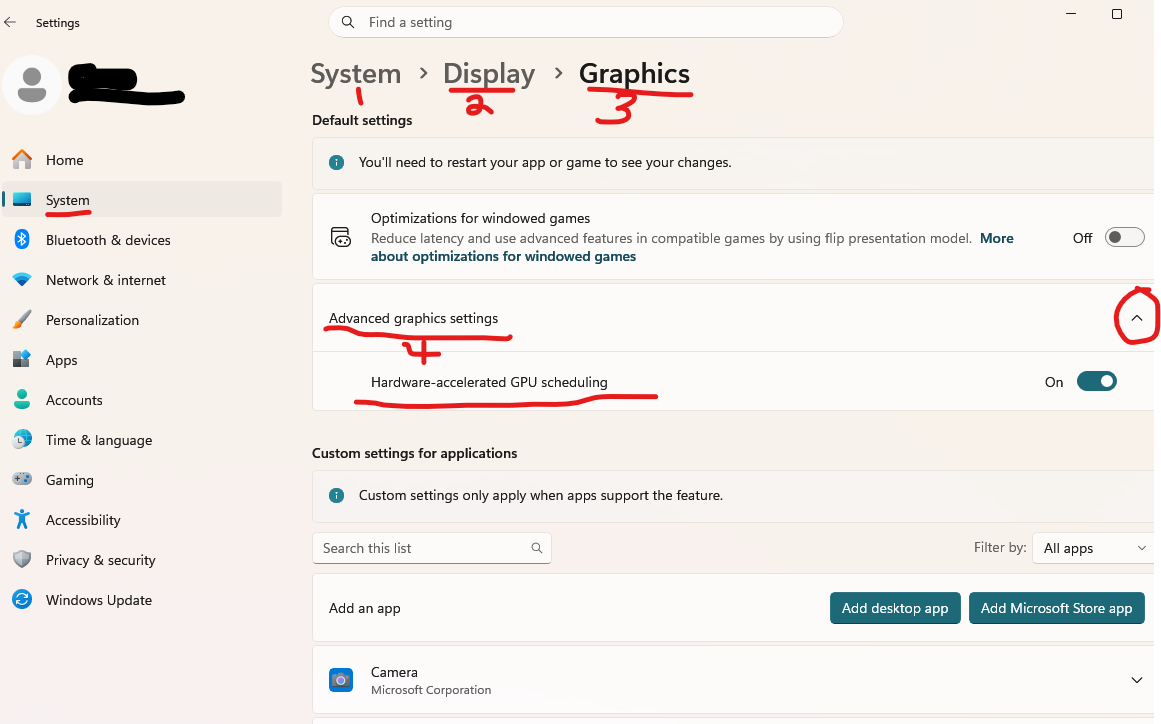
Task: Click the Custom settings for applications heading
Action: point(415,453)
